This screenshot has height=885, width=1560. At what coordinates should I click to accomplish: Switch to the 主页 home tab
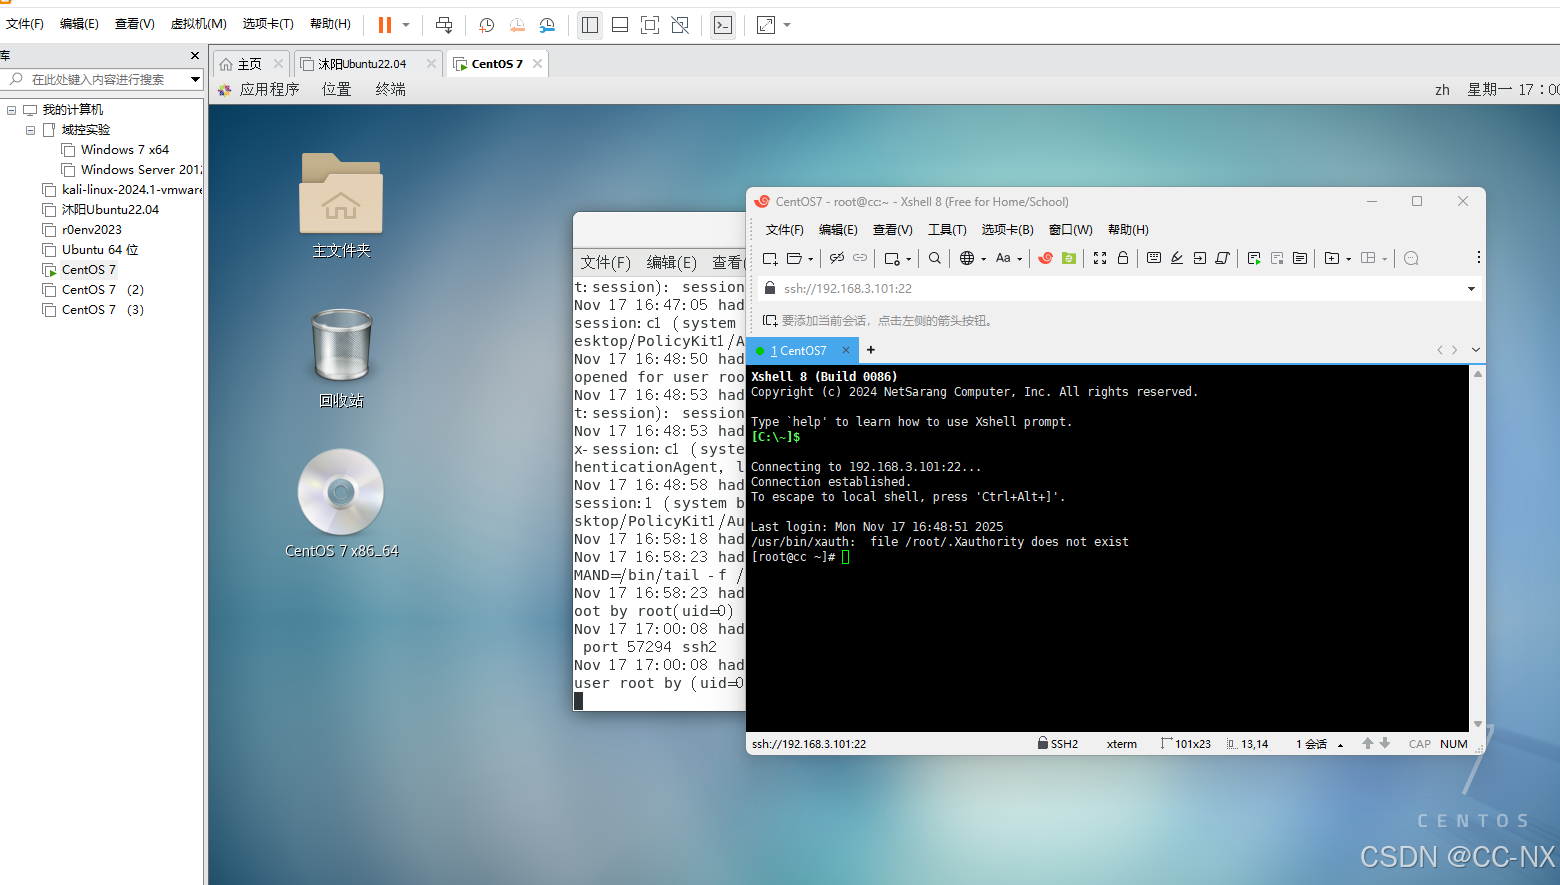[x=250, y=64]
